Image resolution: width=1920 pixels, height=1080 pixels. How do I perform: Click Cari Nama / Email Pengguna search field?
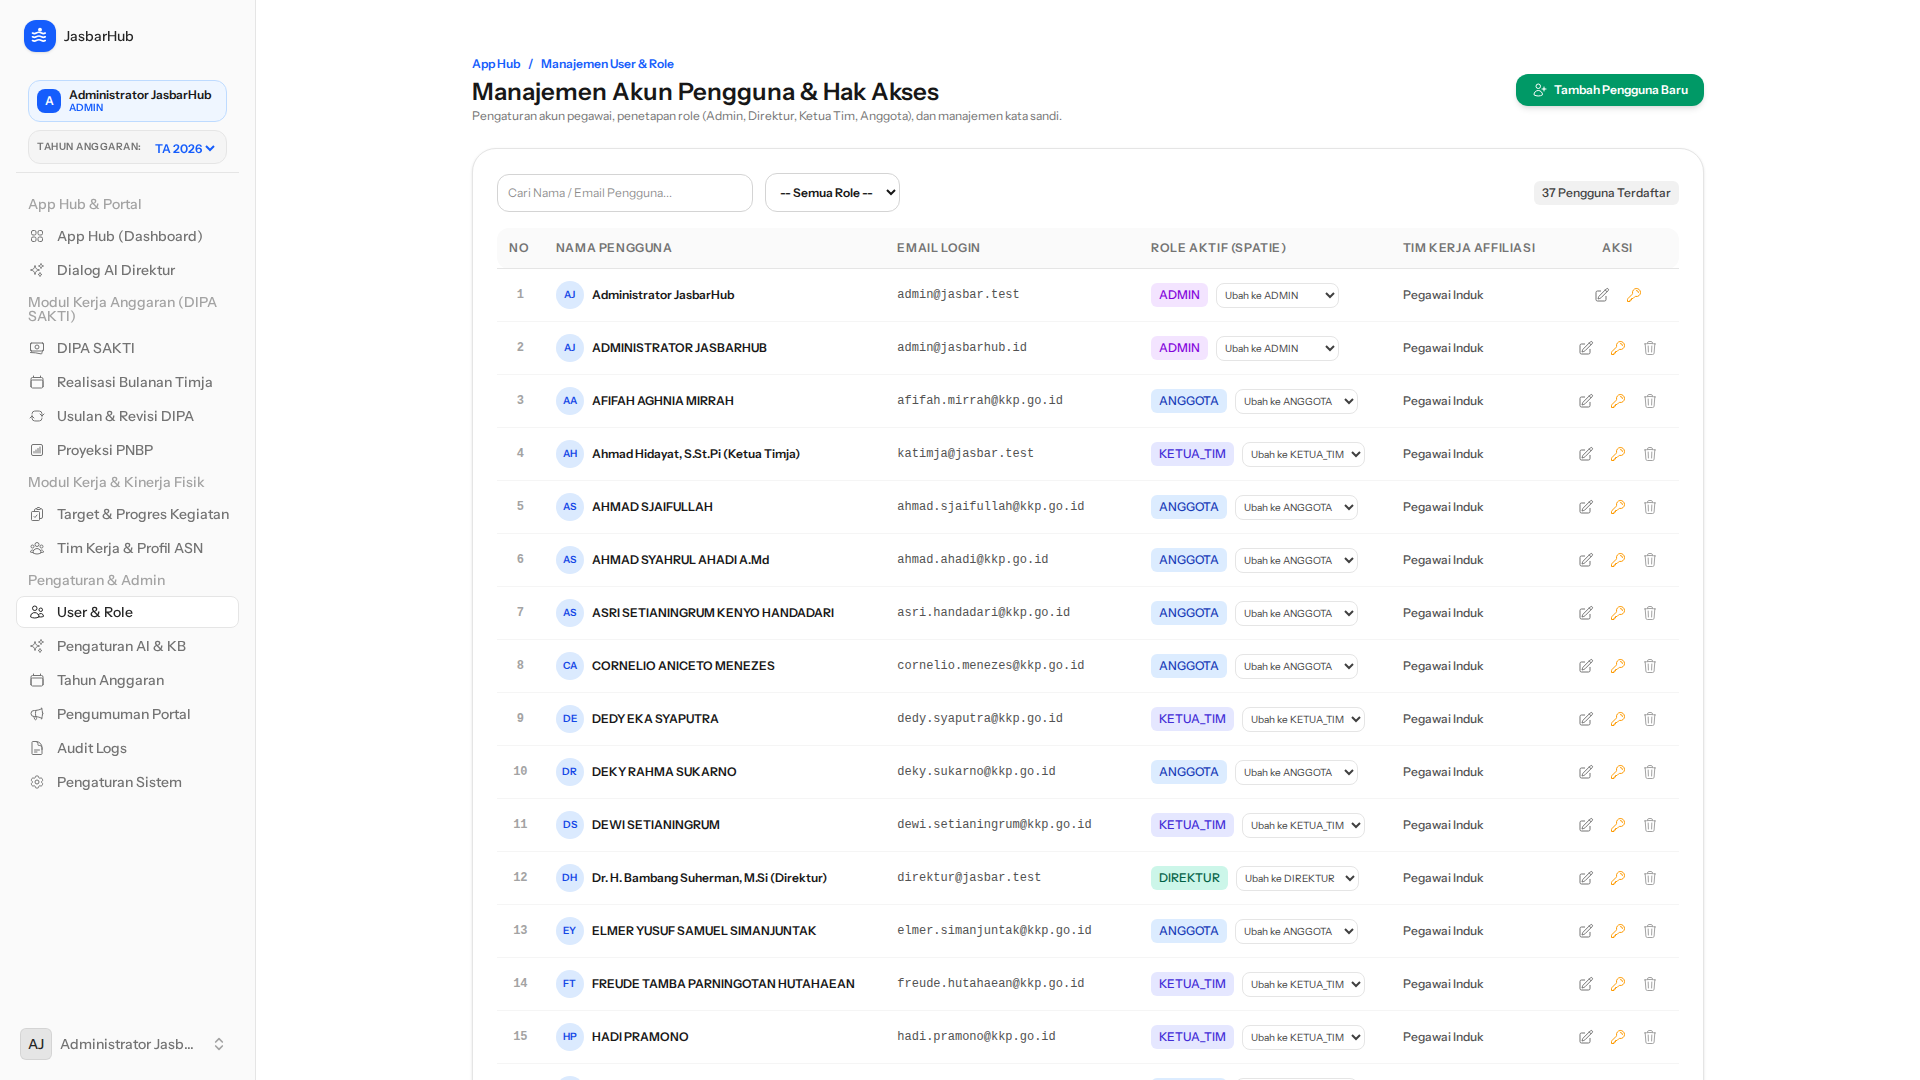click(624, 193)
